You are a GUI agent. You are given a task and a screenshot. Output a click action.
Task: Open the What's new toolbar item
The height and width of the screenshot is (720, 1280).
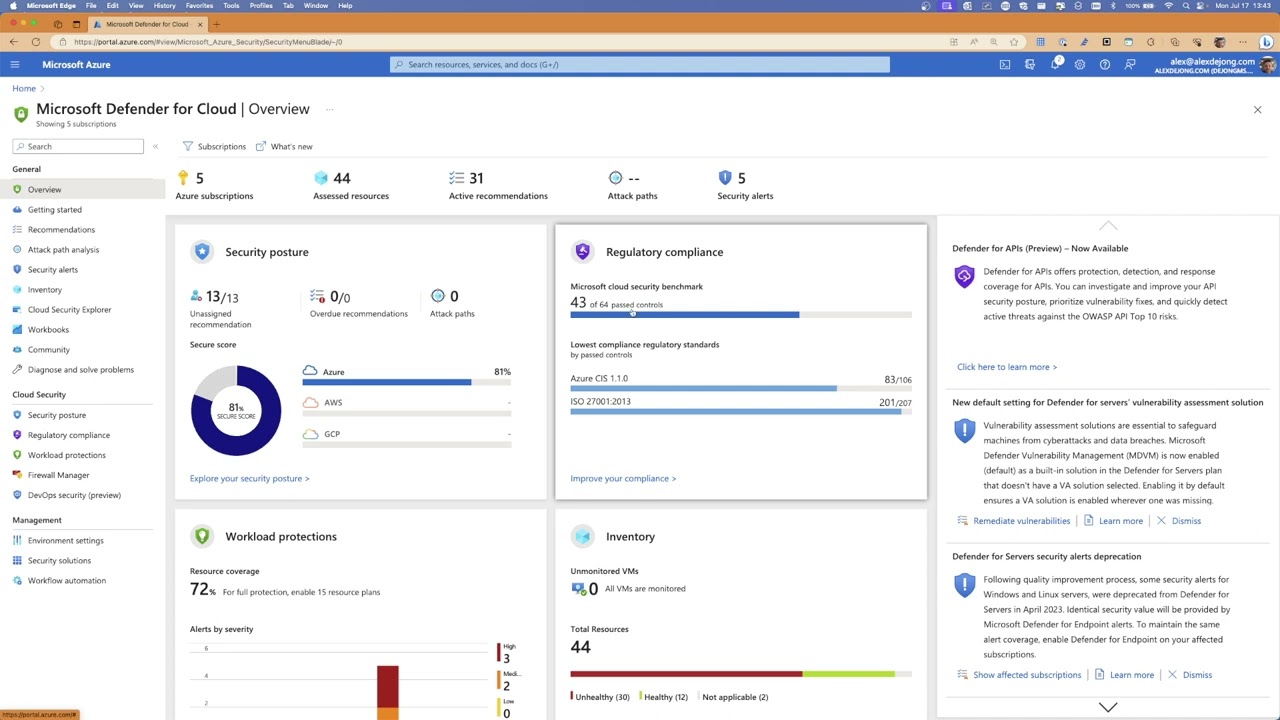(x=284, y=146)
